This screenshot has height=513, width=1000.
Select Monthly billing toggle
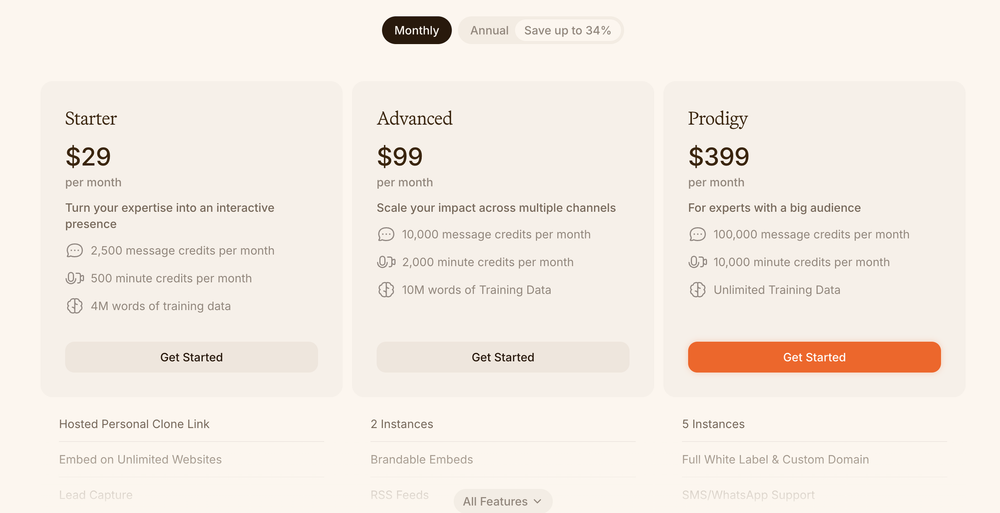(x=416, y=31)
